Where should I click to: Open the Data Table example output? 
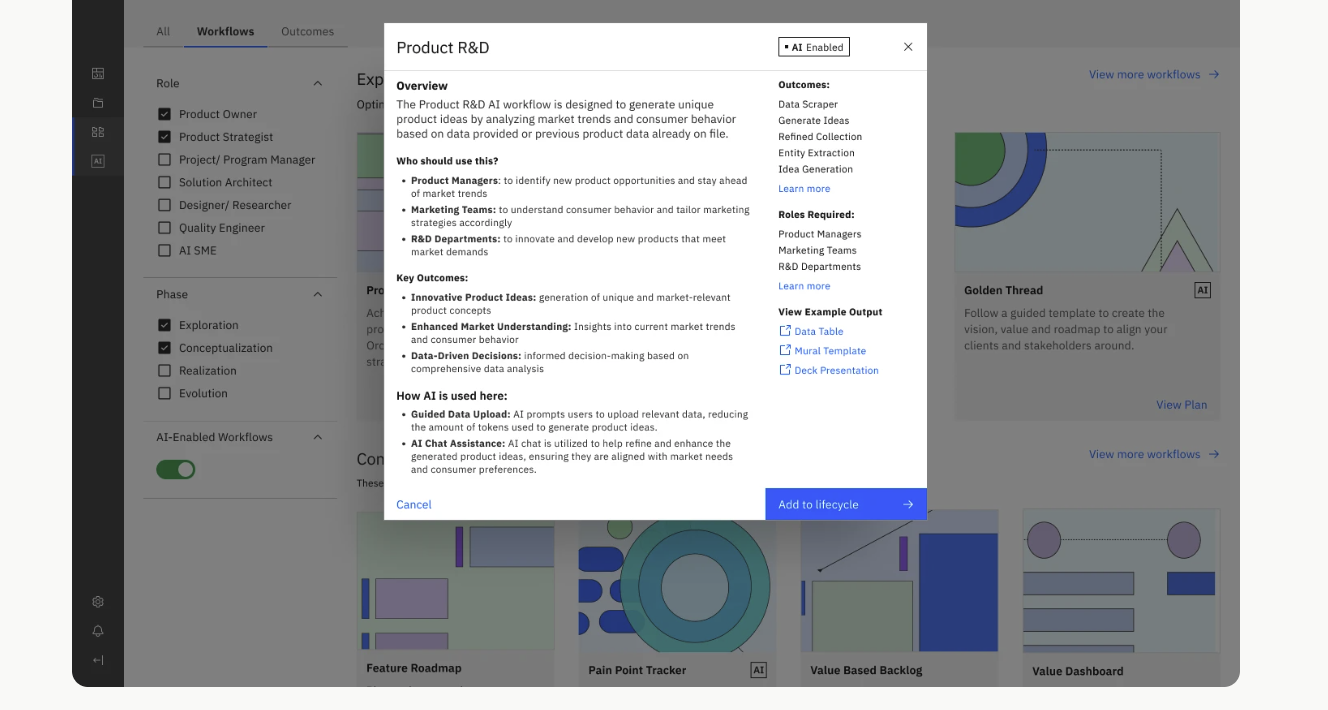(817, 331)
